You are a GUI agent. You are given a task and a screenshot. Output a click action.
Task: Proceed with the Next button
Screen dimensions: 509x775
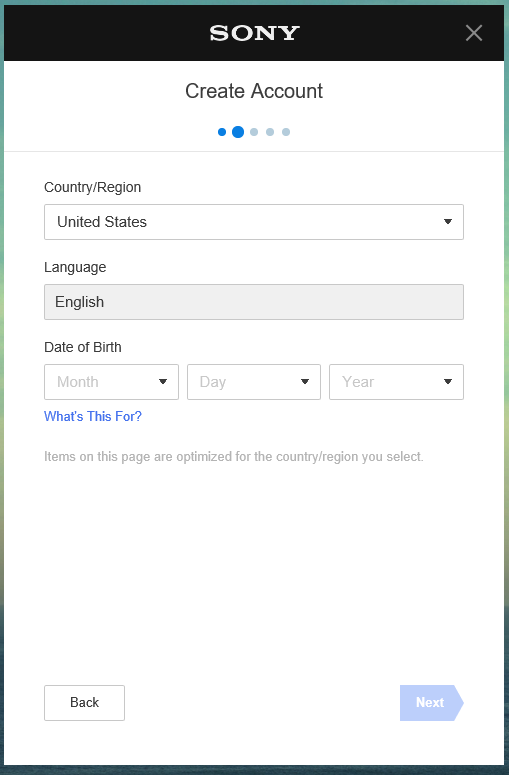pyautogui.click(x=431, y=703)
